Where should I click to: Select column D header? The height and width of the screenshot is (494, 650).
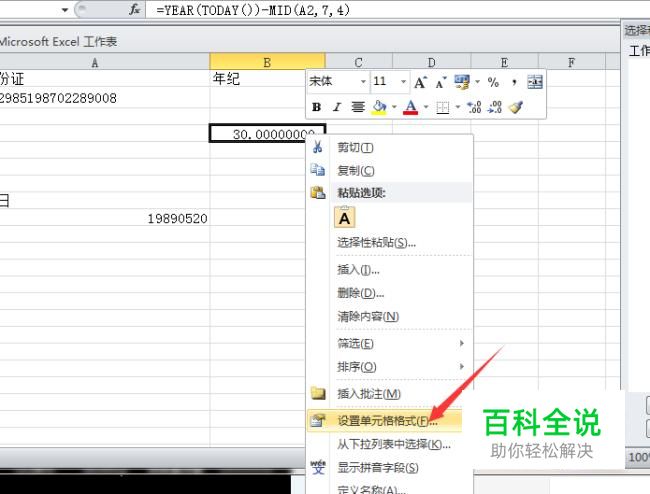pyautogui.click(x=432, y=62)
